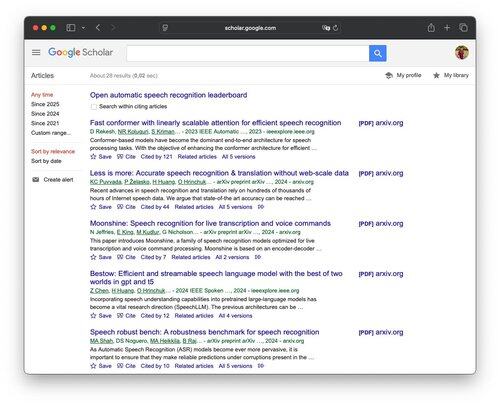Open arxiv PDF for Fast conformer paper

[381, 123]
